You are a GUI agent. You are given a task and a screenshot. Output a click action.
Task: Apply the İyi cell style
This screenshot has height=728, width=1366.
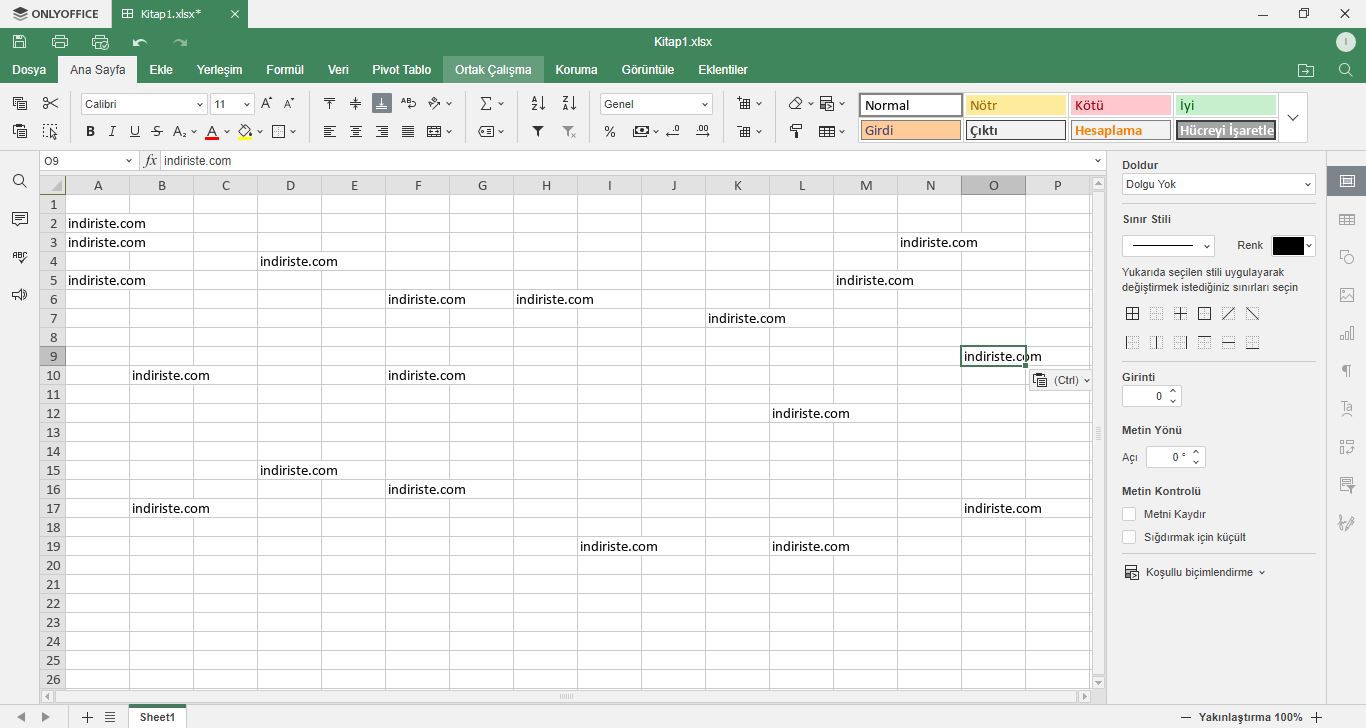[1226, 105]
